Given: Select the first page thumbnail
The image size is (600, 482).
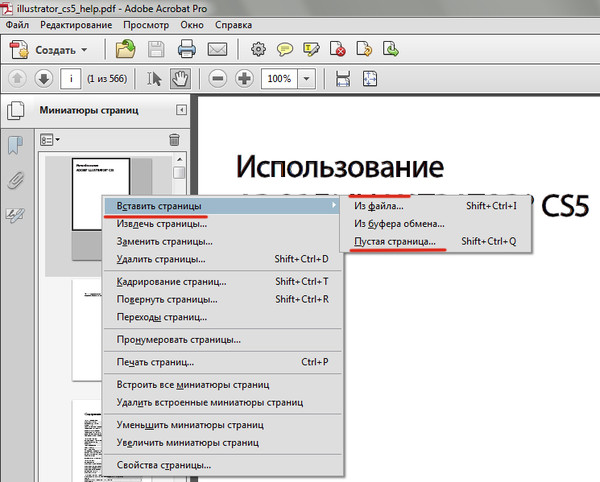Looking at the screenshot, I should tap(101, 194).
